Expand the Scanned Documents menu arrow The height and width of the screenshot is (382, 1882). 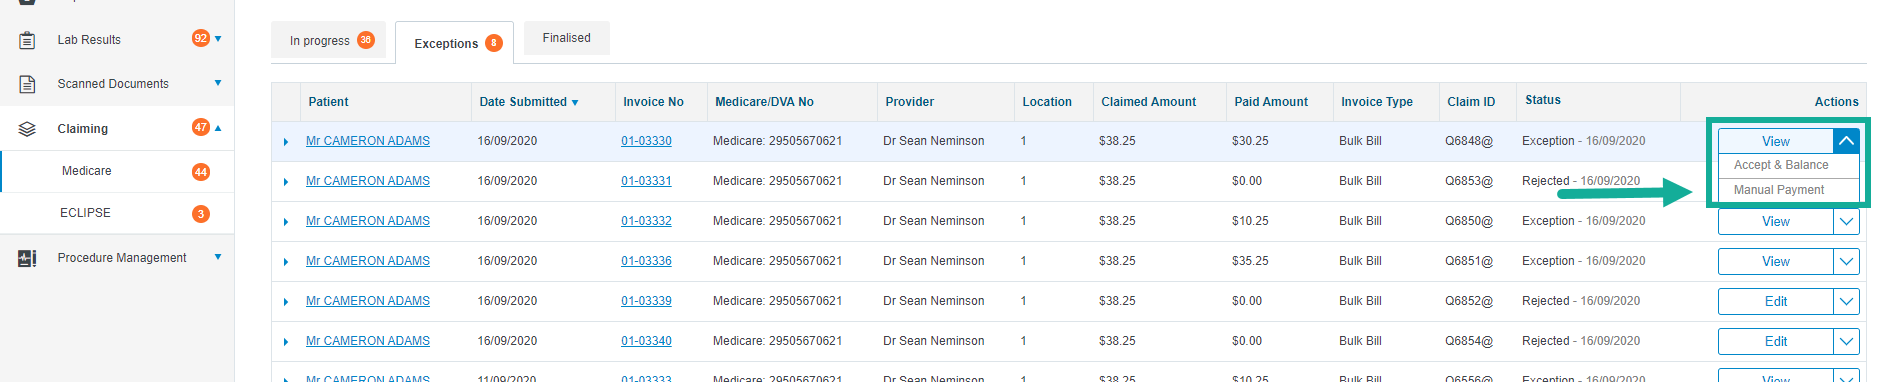tap(218, 83)
